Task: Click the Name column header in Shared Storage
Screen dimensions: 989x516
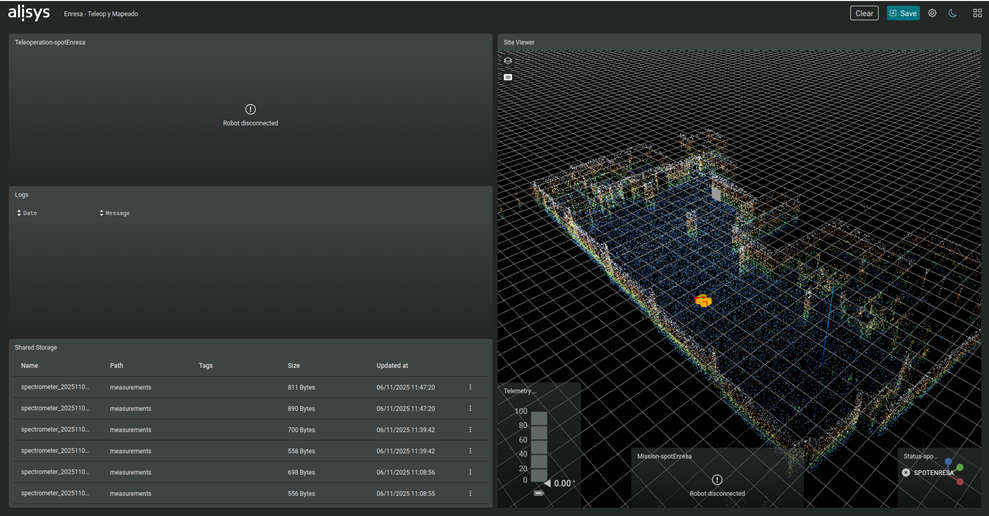Action: (30, 366)
